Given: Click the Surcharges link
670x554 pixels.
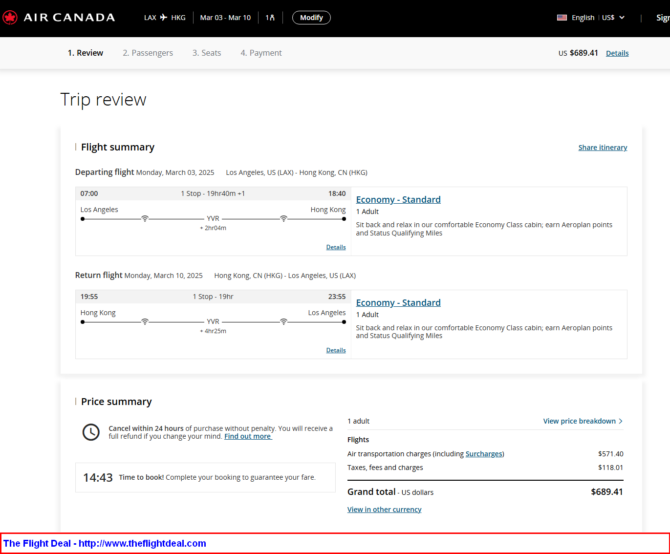Looking at the screenshot, I should (x=484, y=454).
